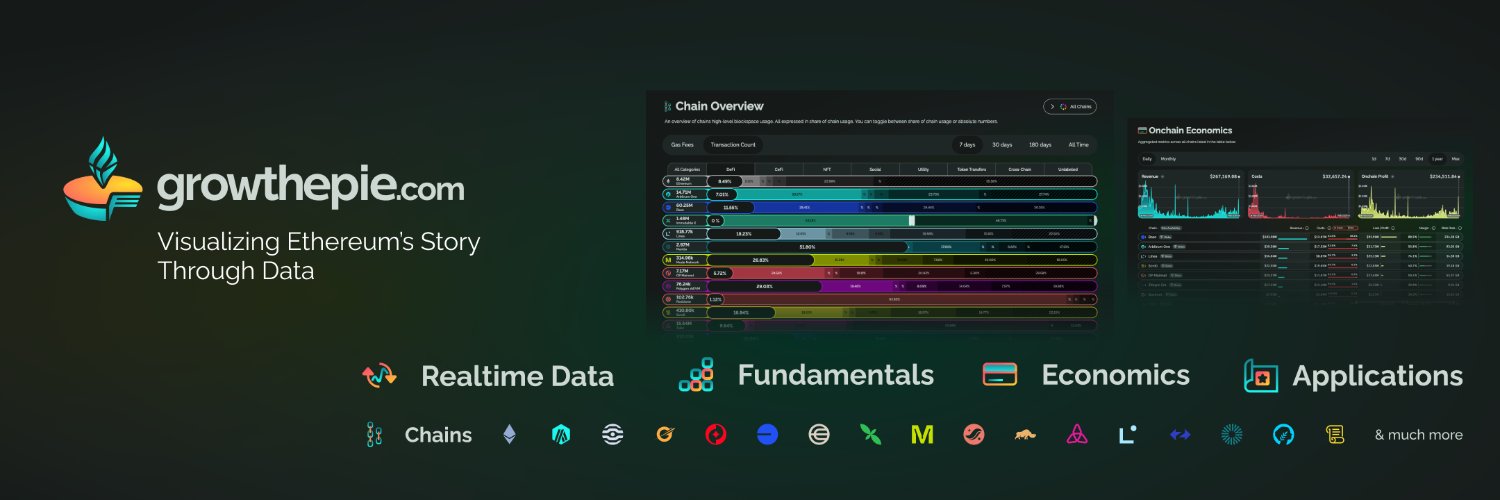
Task: Open the NFT category tab
Action: click(x=827, y=169)
